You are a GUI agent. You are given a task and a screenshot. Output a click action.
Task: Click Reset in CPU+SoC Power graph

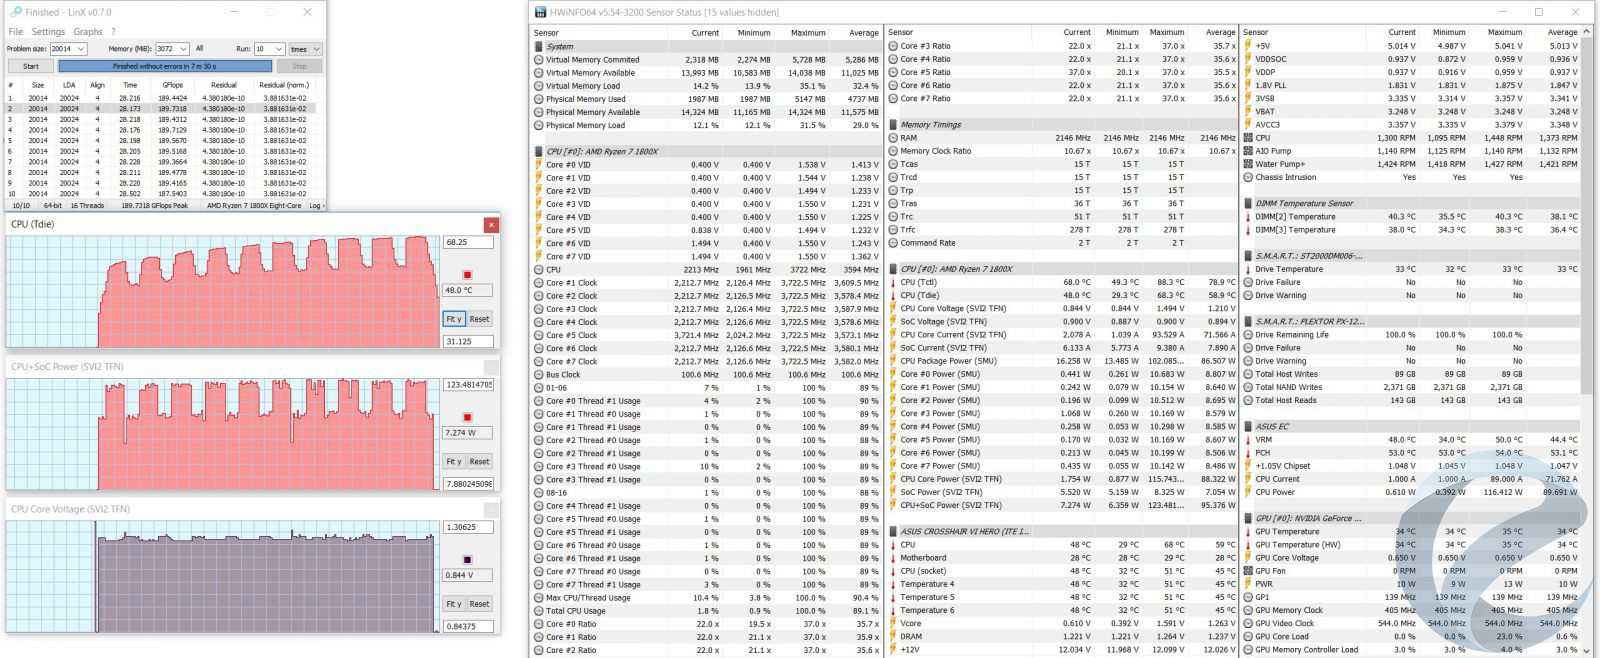[x=480, y=462]
